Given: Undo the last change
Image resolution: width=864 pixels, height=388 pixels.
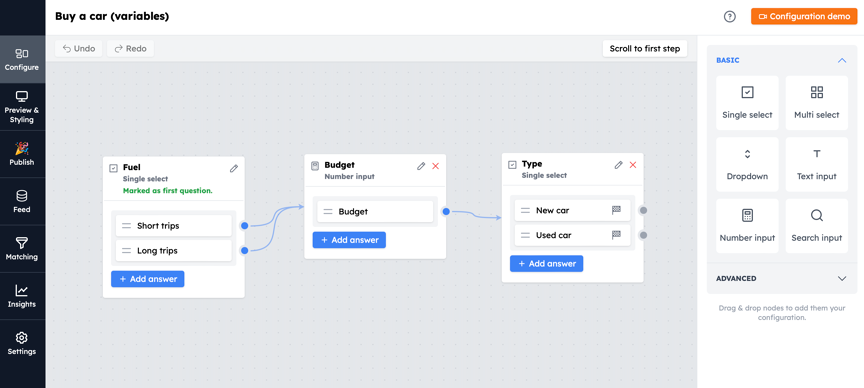Looking at the screenshot, I should tap(79, 48).
